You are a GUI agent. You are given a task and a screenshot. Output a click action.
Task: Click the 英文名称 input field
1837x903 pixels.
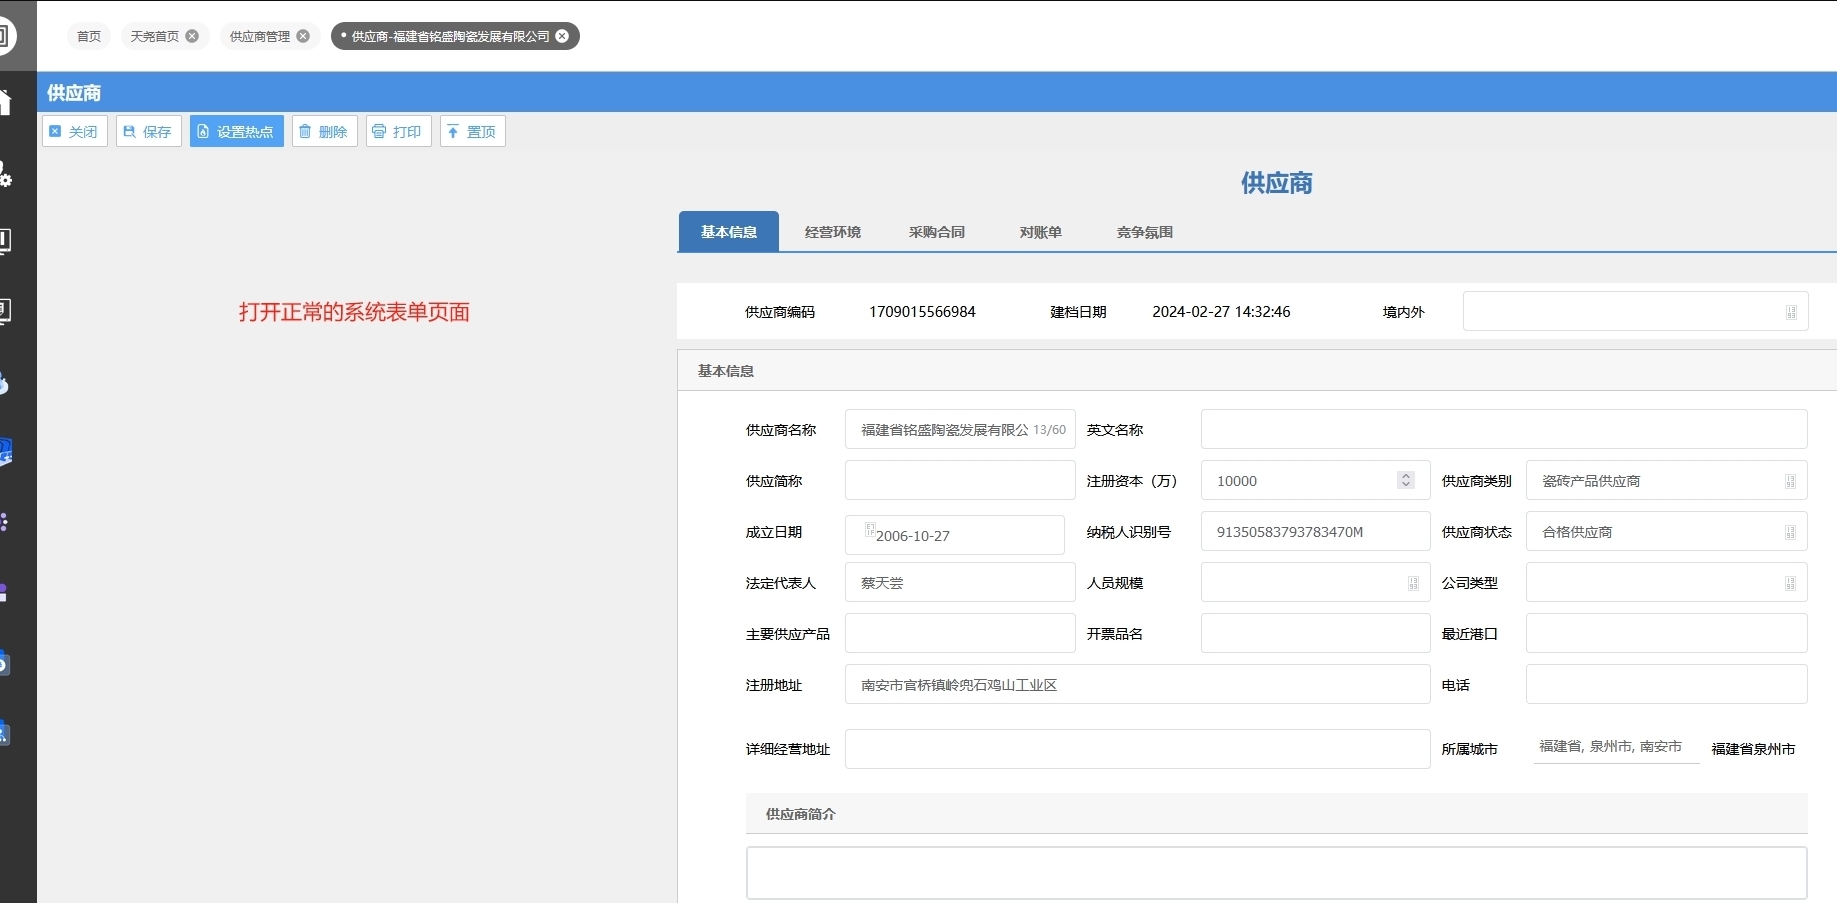pyautogui.click(x=1503, y=430)
